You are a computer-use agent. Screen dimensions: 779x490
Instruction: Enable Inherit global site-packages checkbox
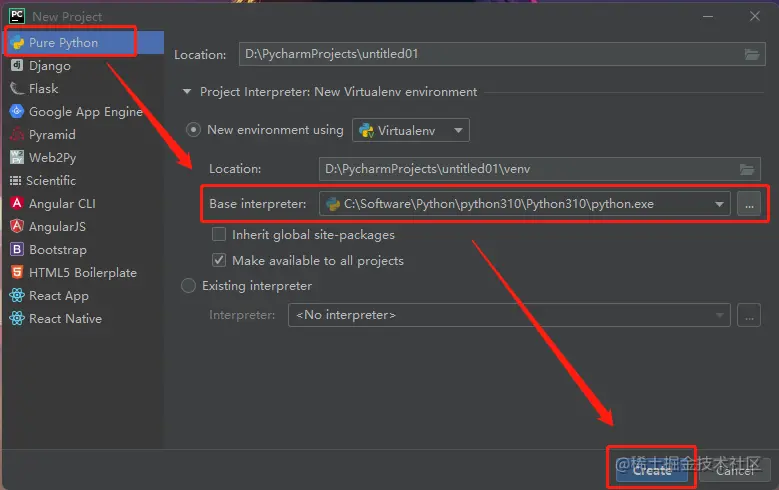pyautogui.click(x=219, y=234)
